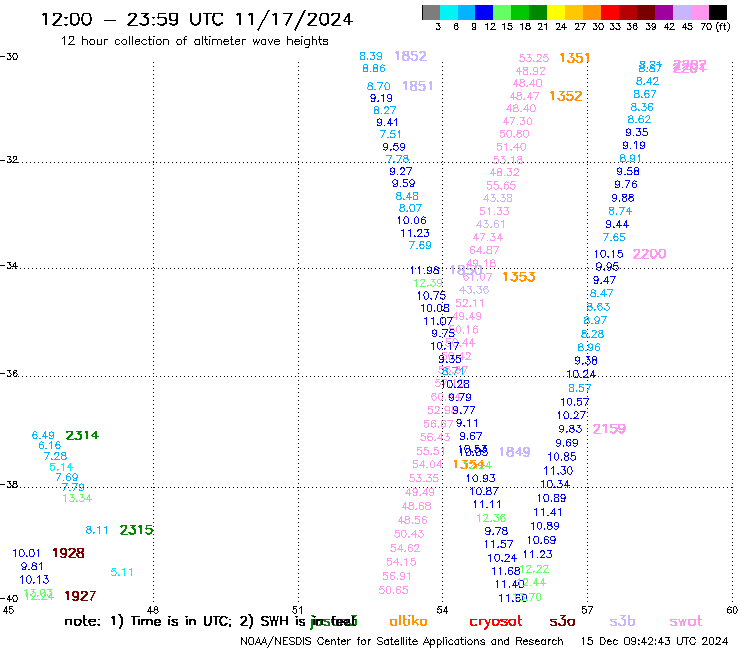Pick the purple swatch in the color scale
The width and height of the screenshot is (740, 650).
pyautogui.click(x=664, y=12)
